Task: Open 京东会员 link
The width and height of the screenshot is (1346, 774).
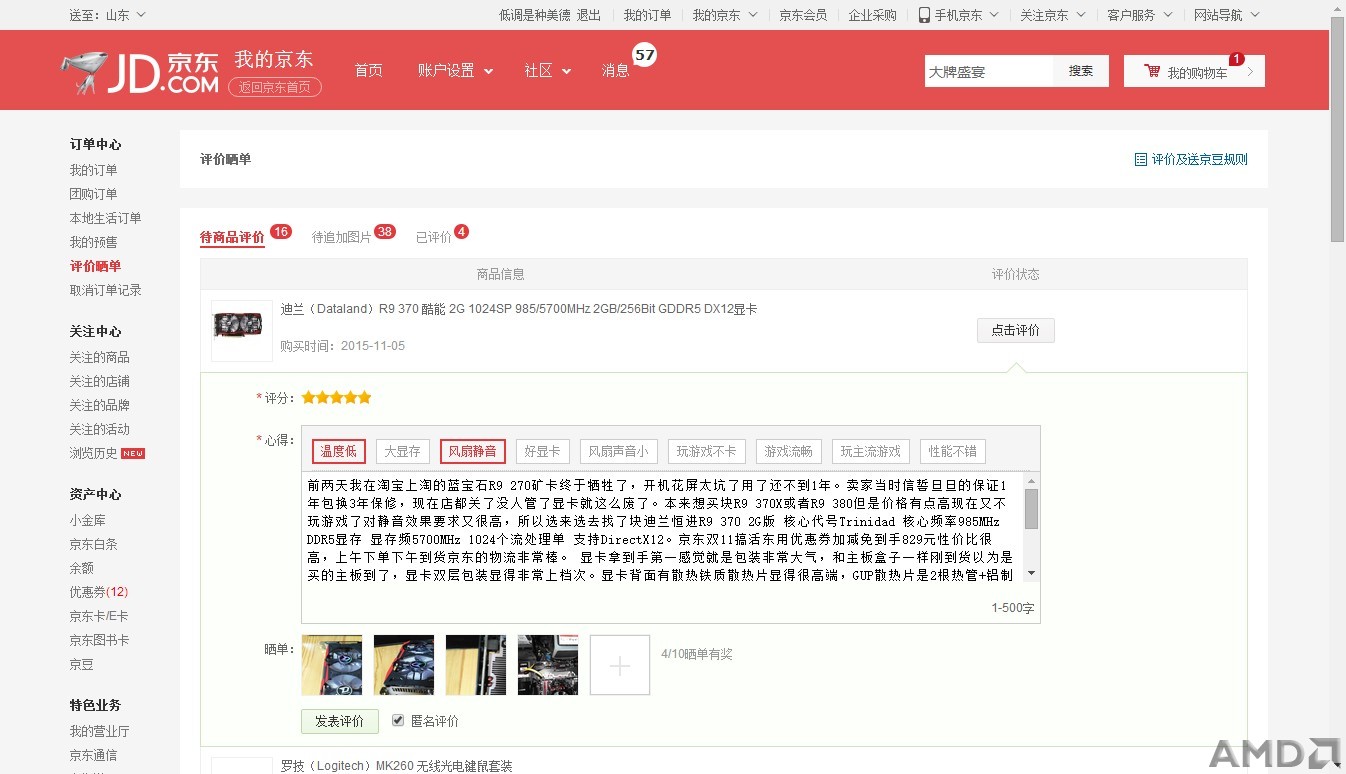Action: pyautogui.click(x=803, y=15)
